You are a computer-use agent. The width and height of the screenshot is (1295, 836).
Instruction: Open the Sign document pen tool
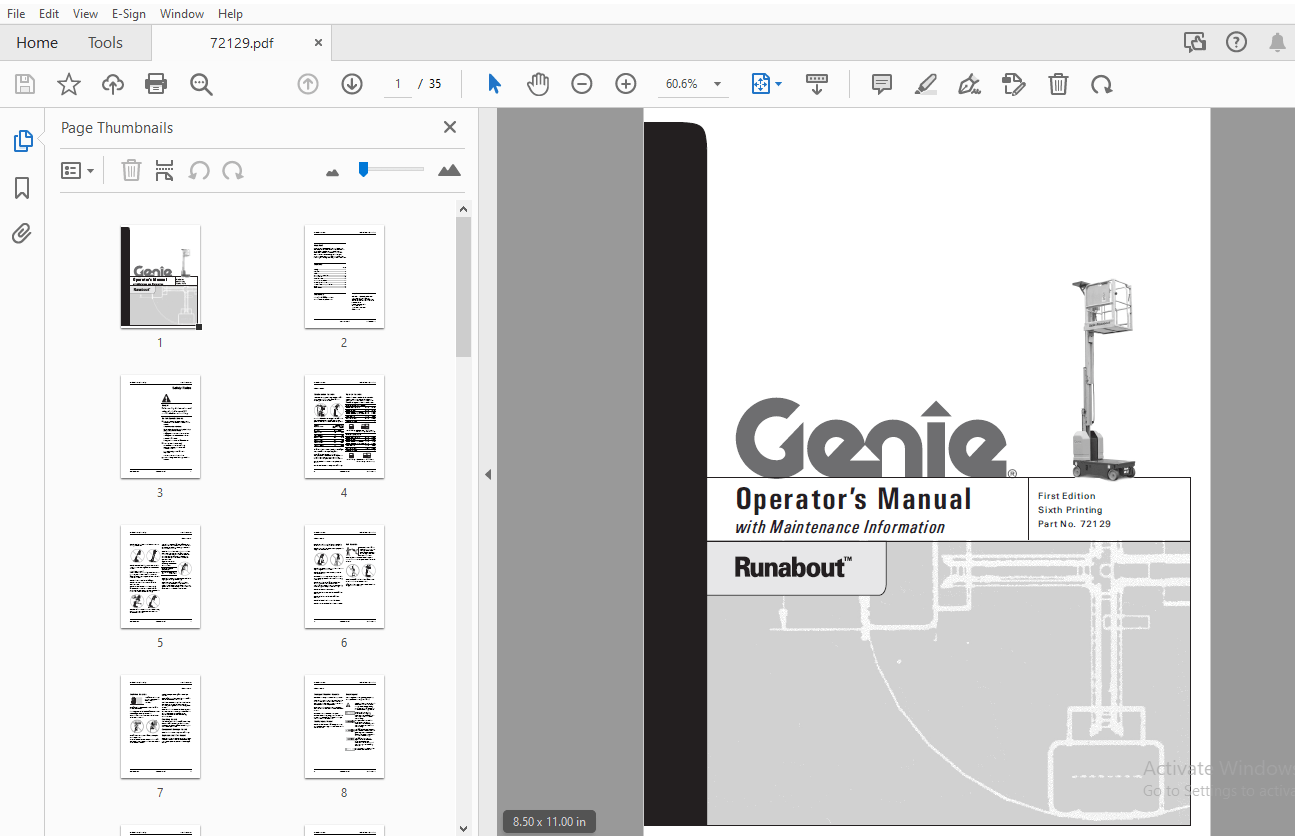pyautogui.click(x=969, y=84)
